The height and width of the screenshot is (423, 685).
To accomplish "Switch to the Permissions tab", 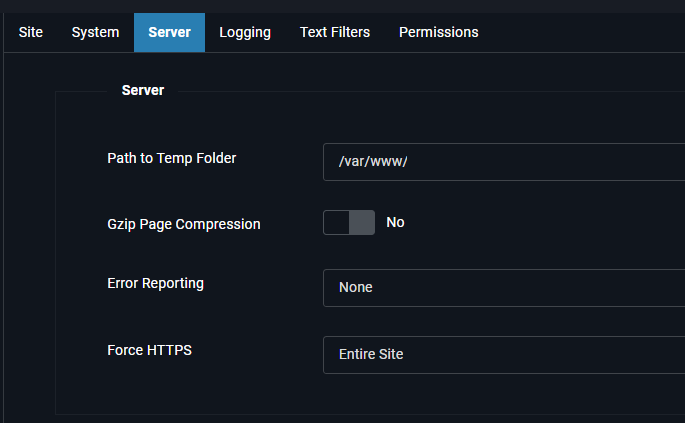I will point(438,32).
